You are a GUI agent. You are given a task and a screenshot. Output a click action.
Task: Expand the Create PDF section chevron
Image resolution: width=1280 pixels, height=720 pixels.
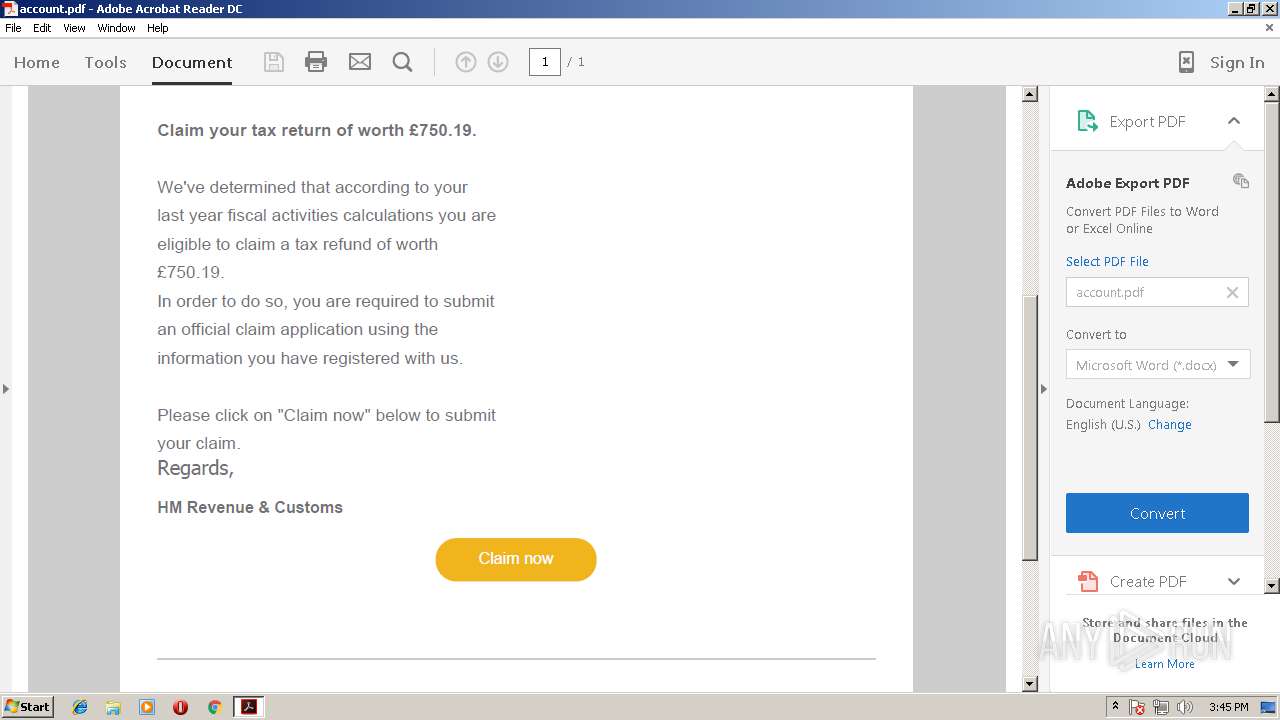point(1234,581)
